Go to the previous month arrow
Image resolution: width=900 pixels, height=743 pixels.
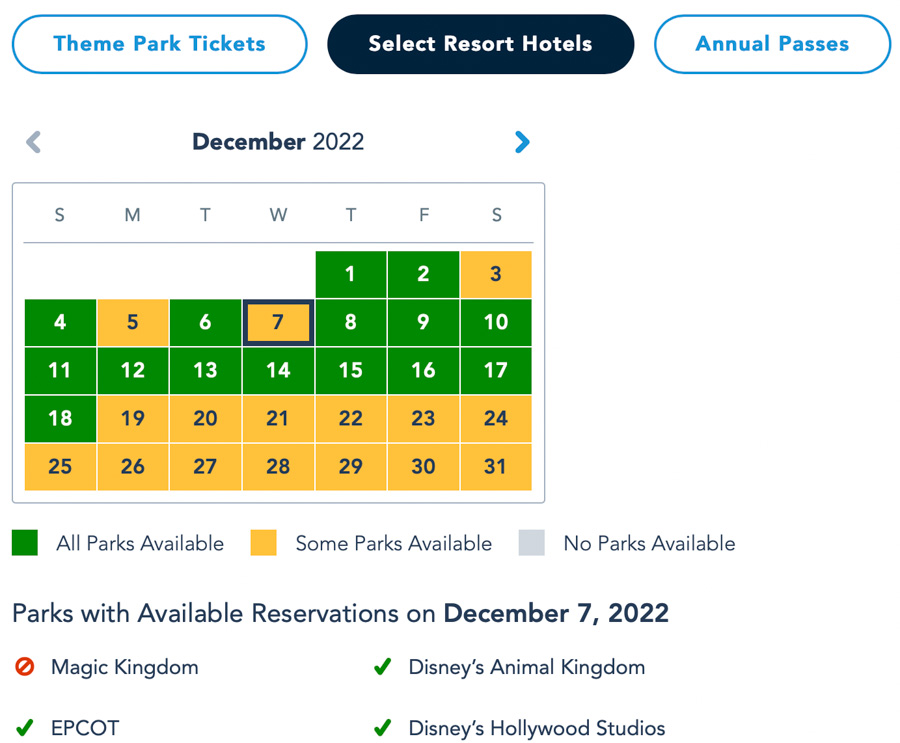[x=34, y=143]
